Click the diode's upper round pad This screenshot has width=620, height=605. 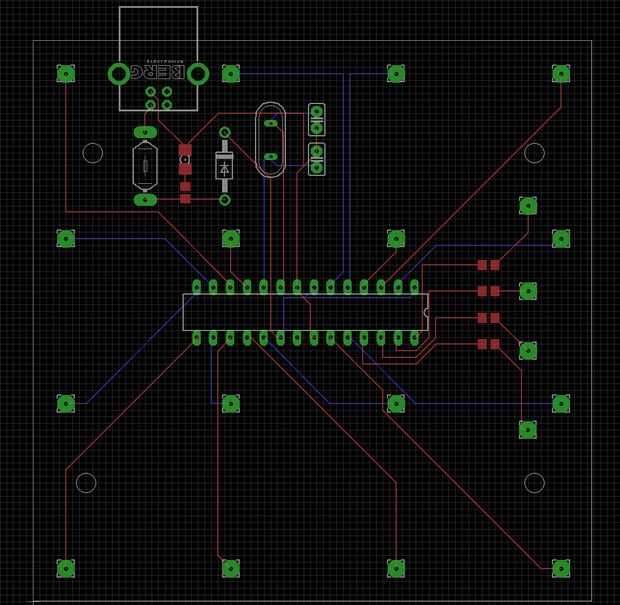coord(225,132)
